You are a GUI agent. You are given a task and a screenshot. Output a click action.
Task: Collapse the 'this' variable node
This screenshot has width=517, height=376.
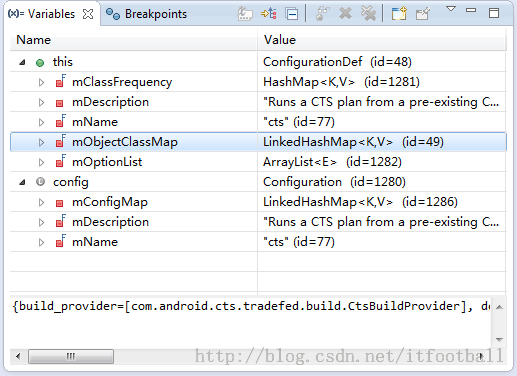22,62
